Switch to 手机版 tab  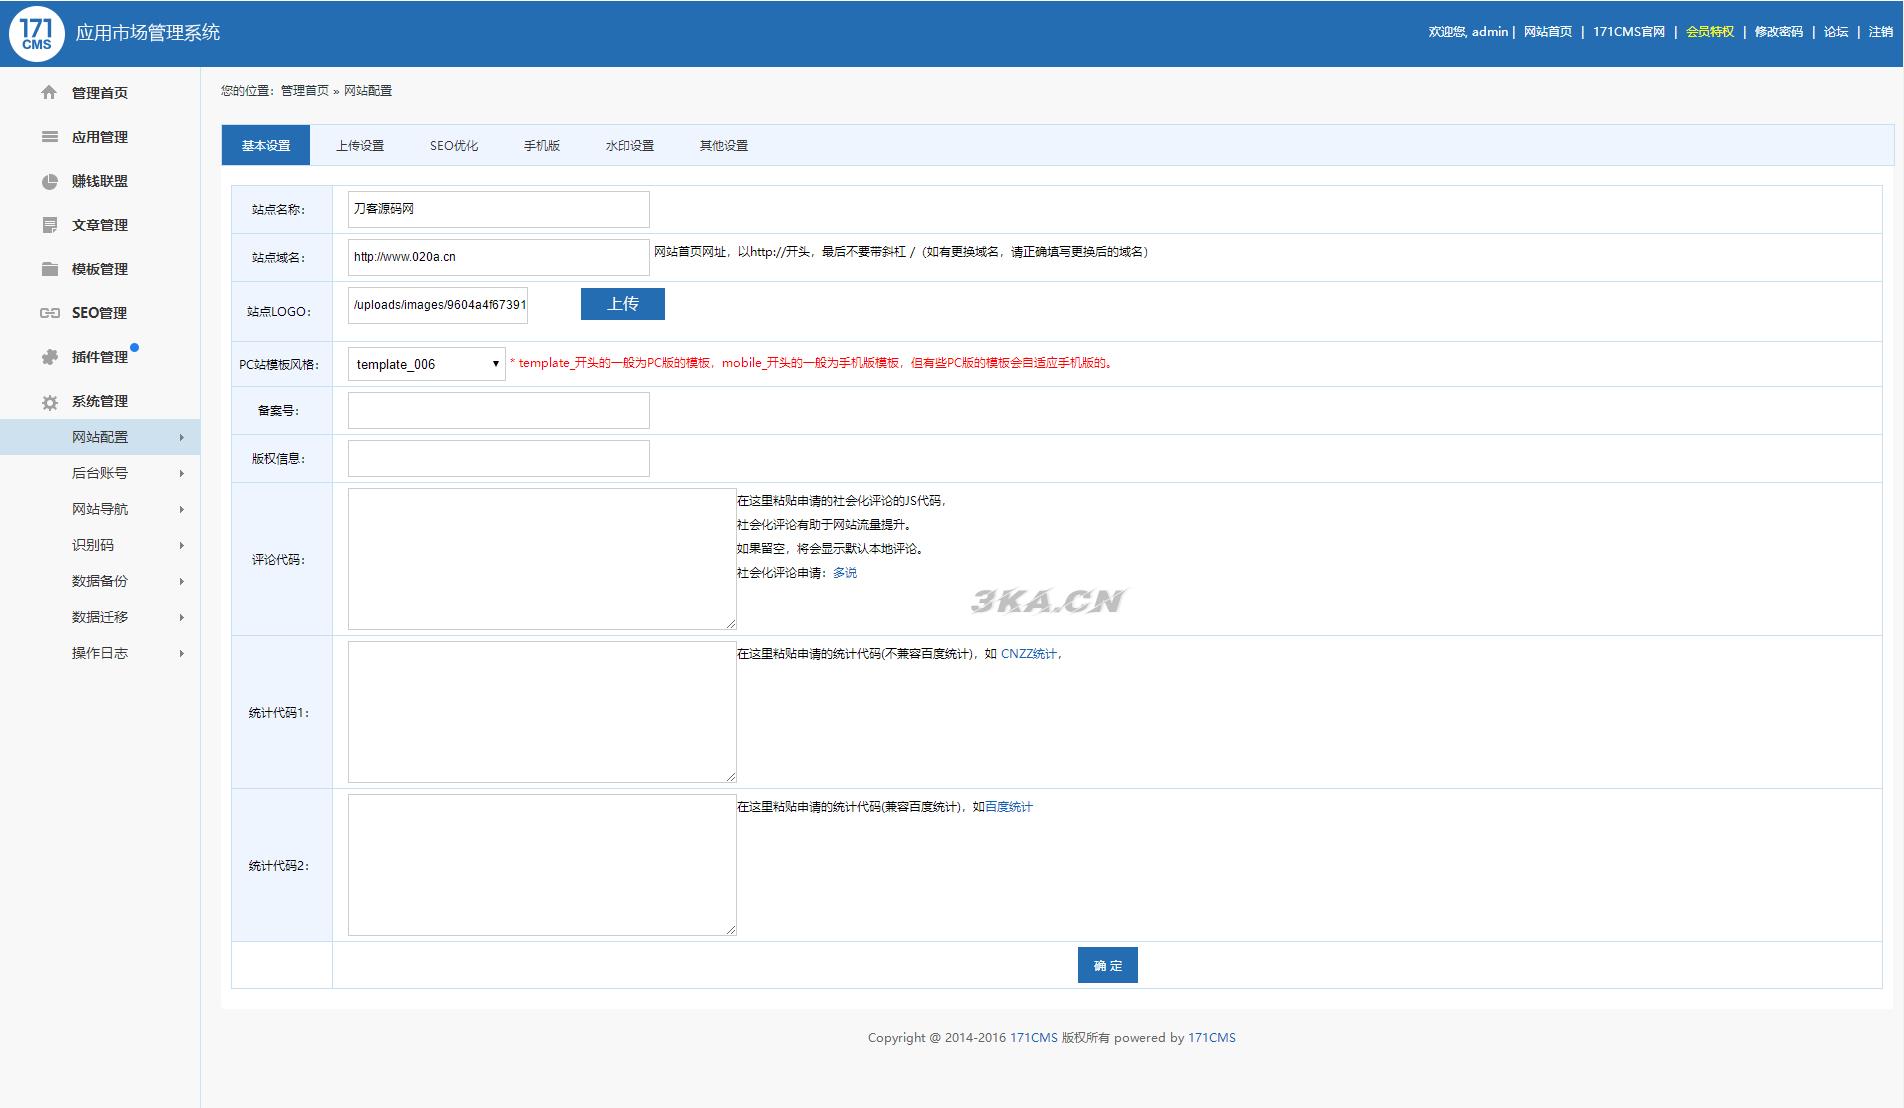pos(542,145)
